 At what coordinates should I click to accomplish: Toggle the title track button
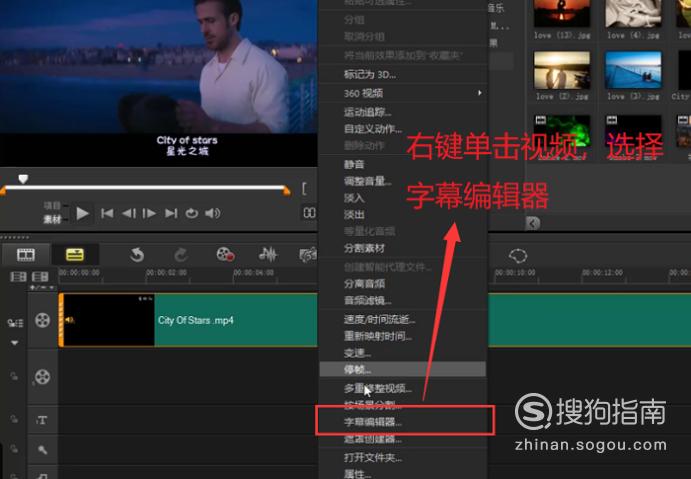(x=42, y=420)
